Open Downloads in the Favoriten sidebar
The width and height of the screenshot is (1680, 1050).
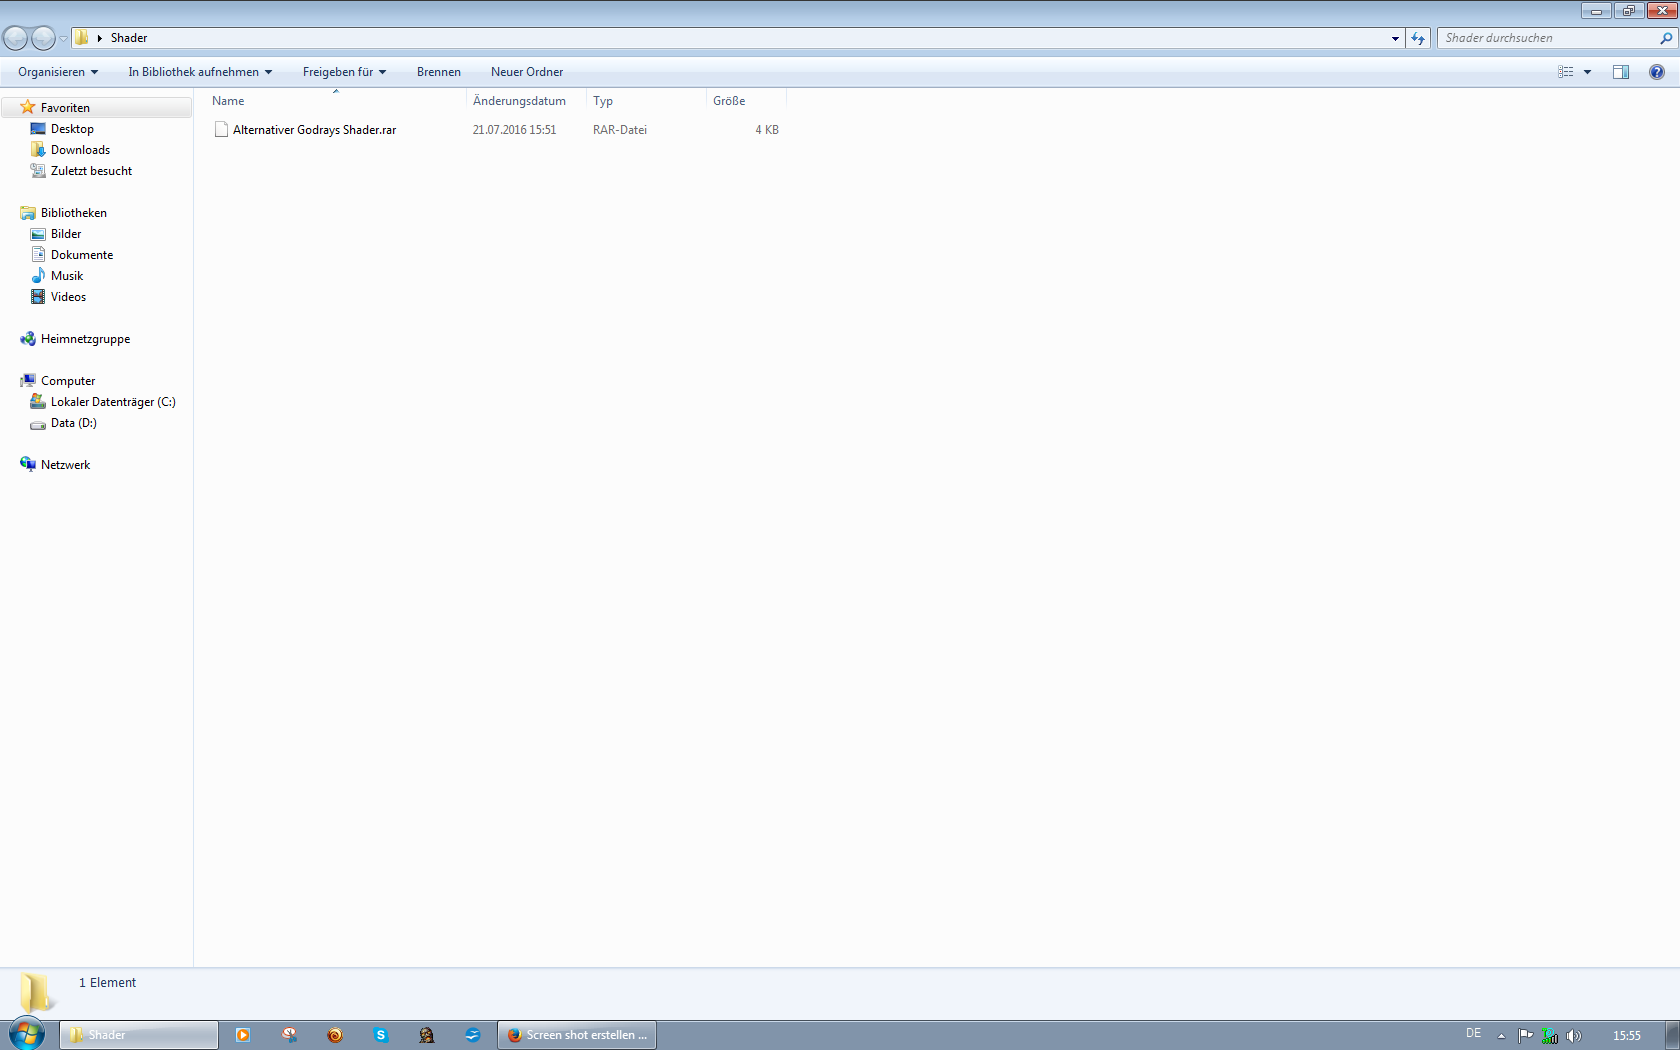pos(80,150)
